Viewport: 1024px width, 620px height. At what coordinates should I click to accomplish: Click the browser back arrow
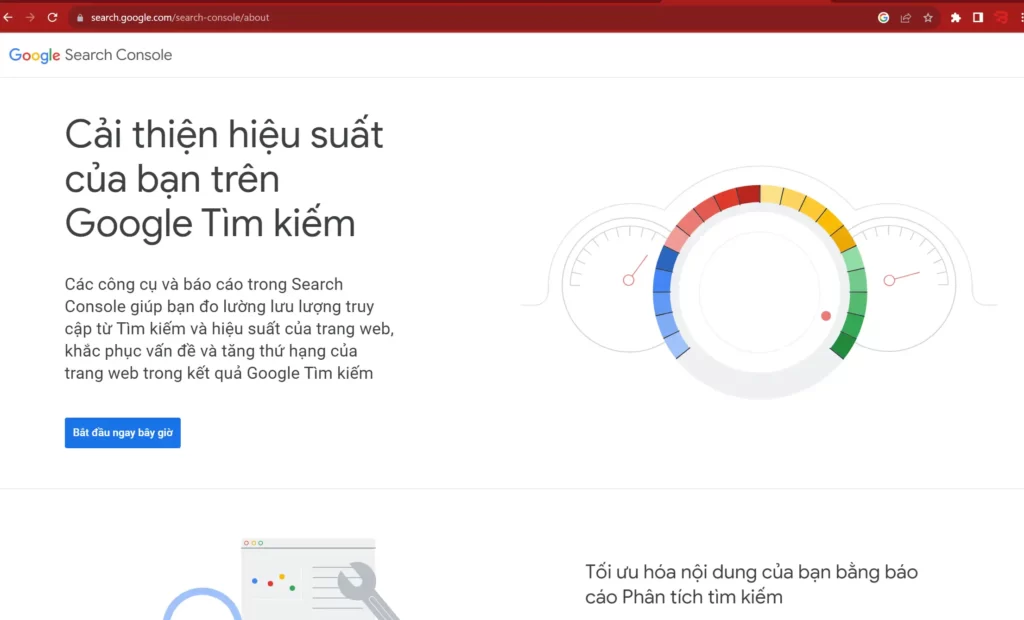pos(8,17)
